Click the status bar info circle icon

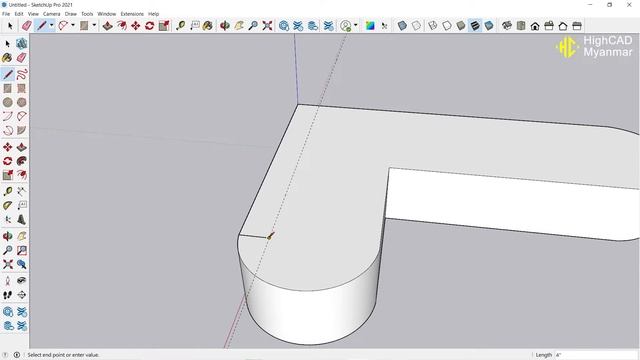coord(17,355)
